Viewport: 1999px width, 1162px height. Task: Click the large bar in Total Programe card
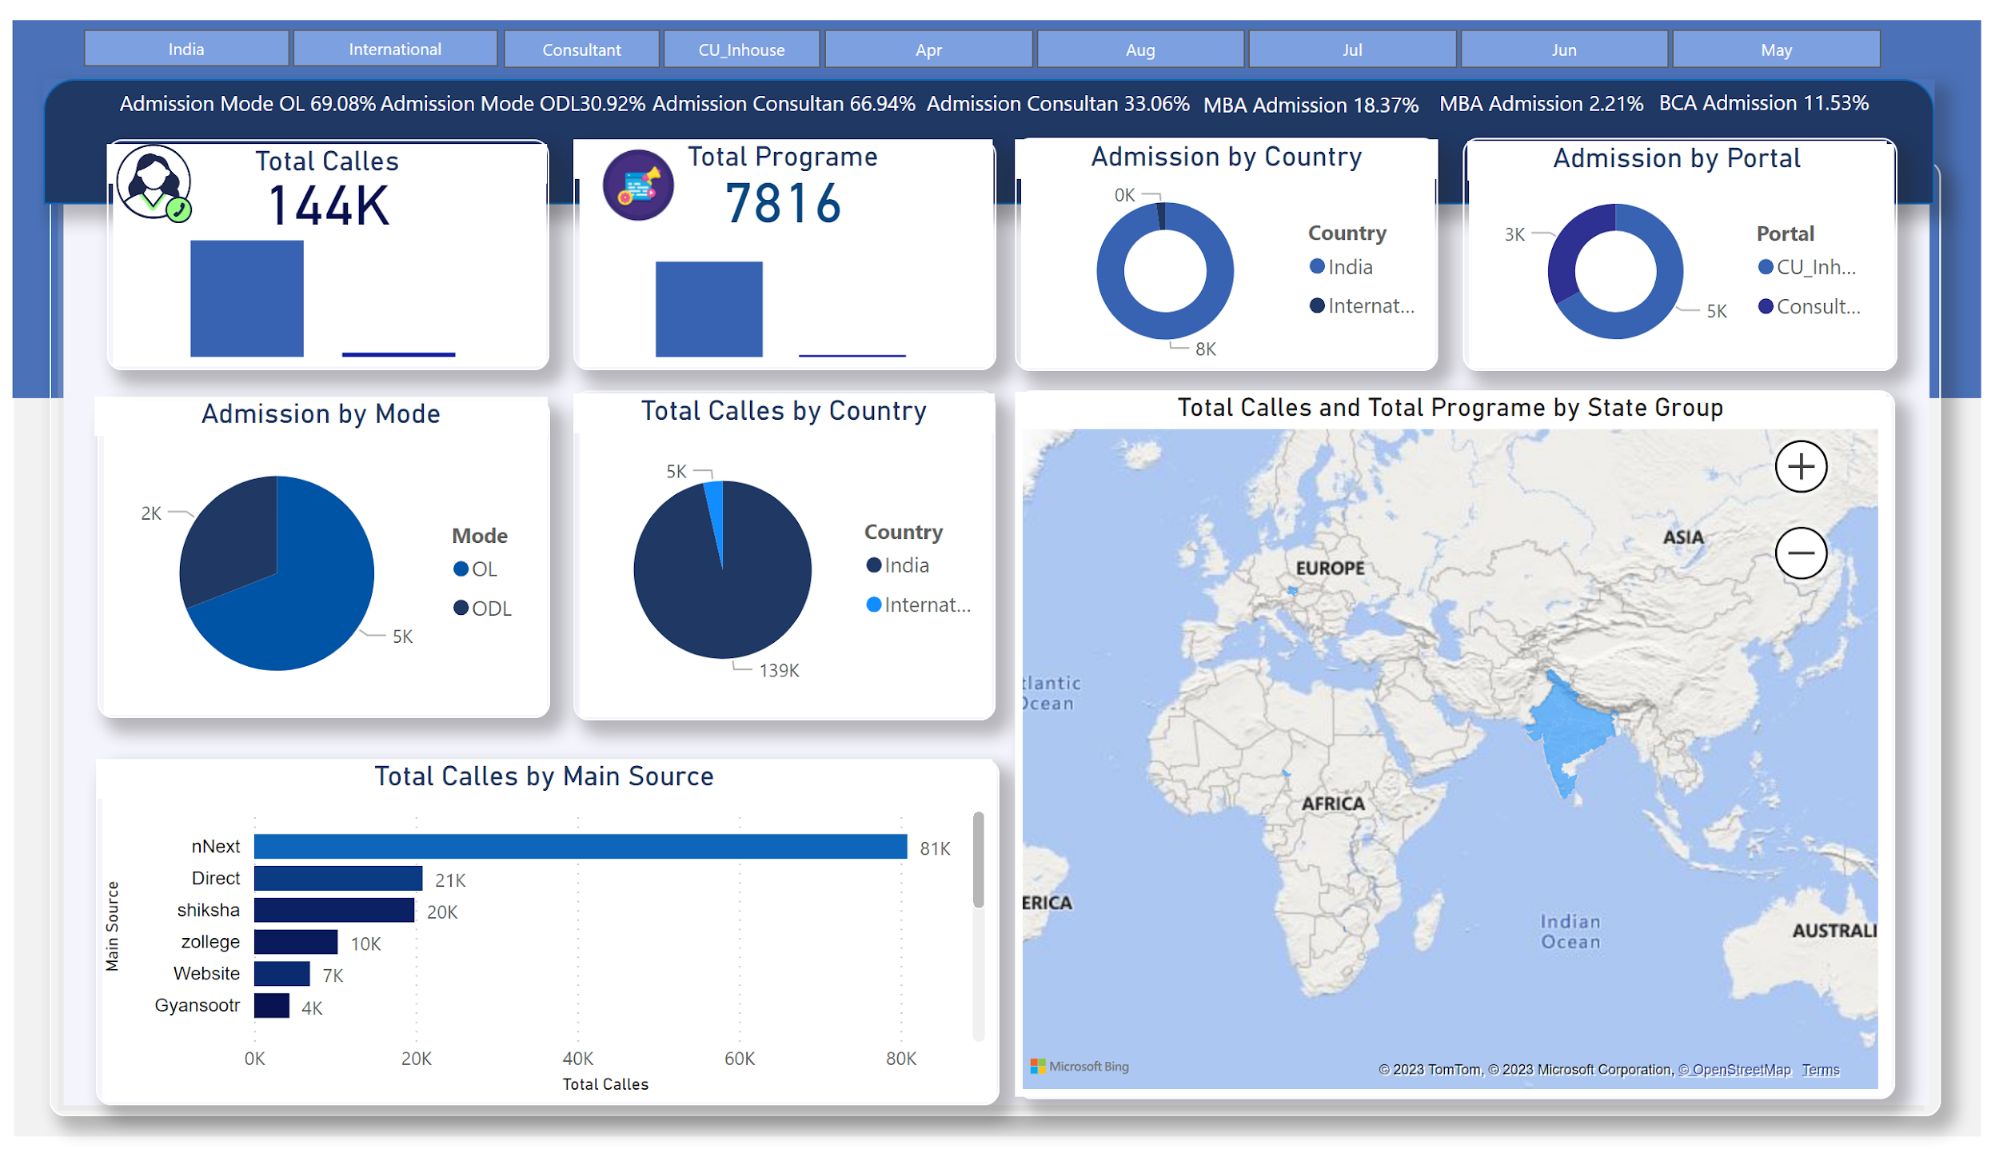(x=709, y=309)
